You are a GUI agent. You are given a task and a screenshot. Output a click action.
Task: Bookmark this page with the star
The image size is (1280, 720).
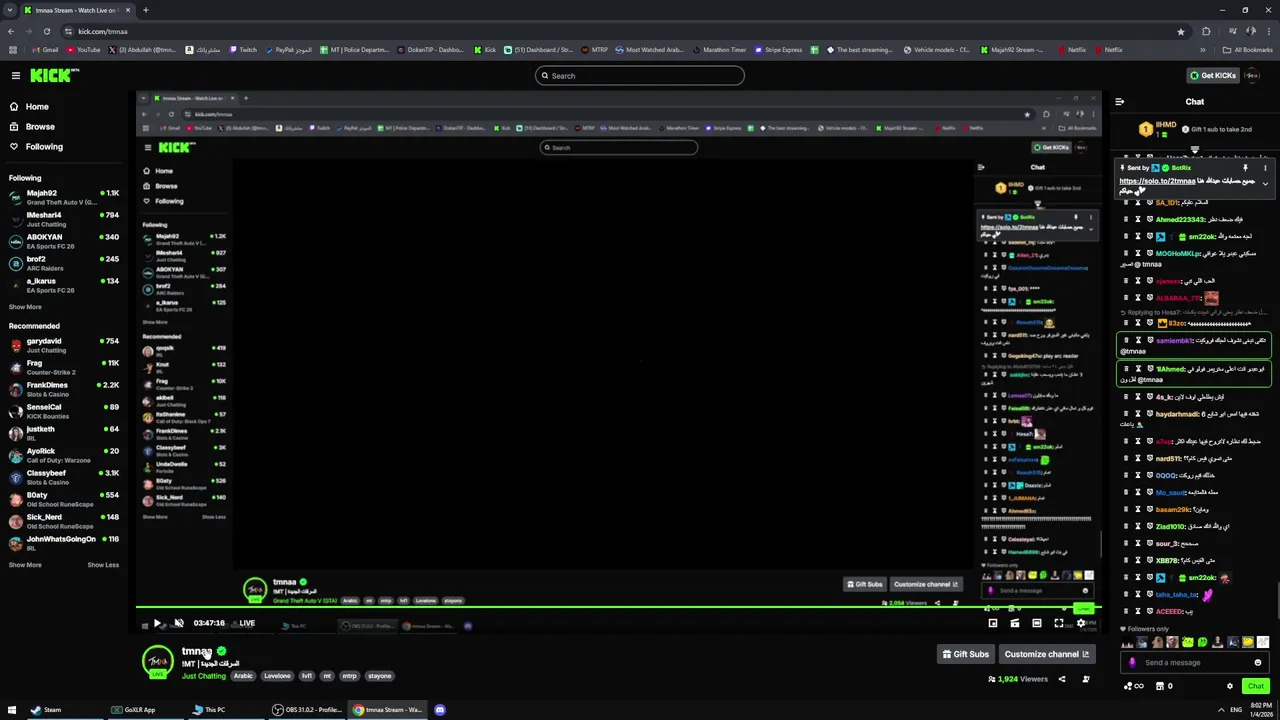(x=1181, y=32)
